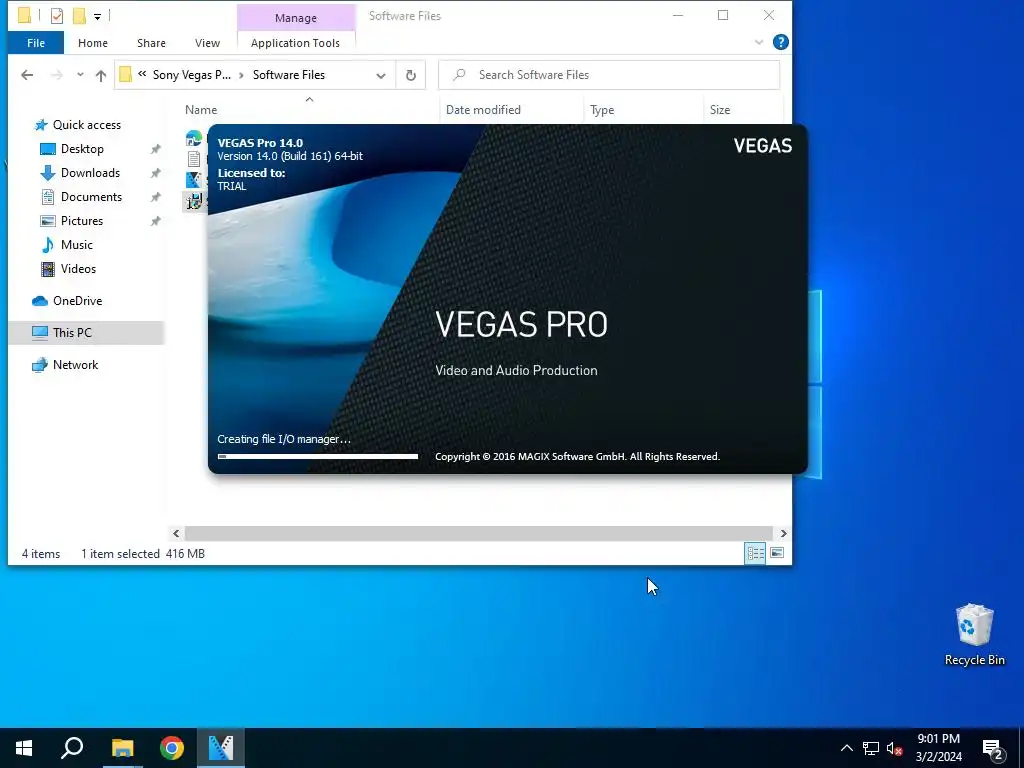This screenshot has width=1024, height=768.
Task: Switch to Large icons view layout
Action: click(x=777, y=554)
